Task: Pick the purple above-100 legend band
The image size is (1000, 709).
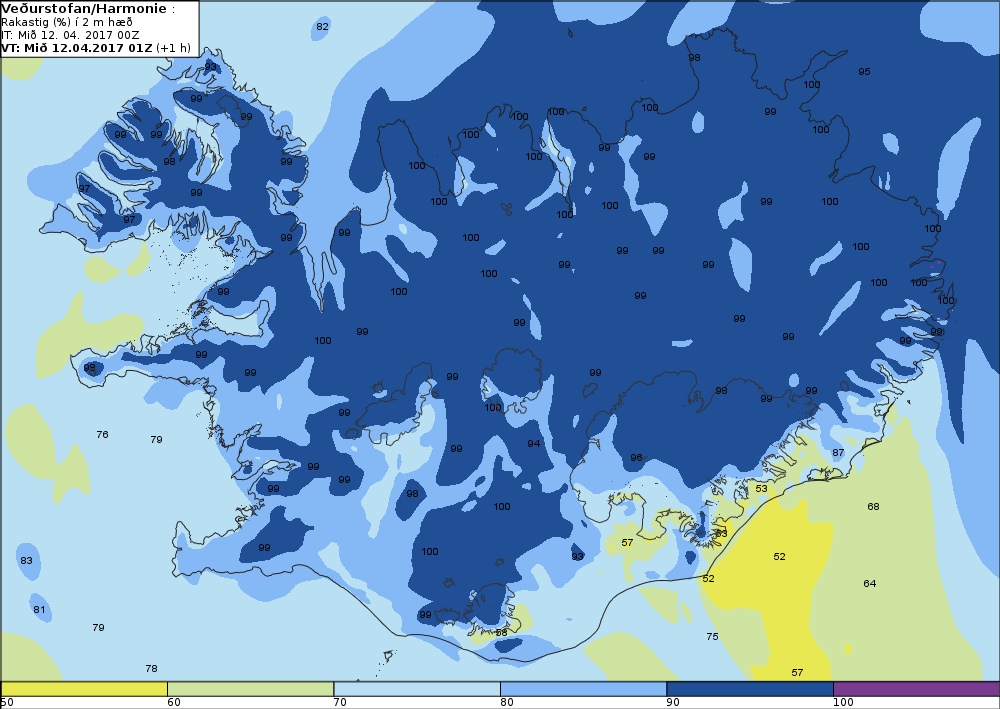Action: tap(916, 689)
